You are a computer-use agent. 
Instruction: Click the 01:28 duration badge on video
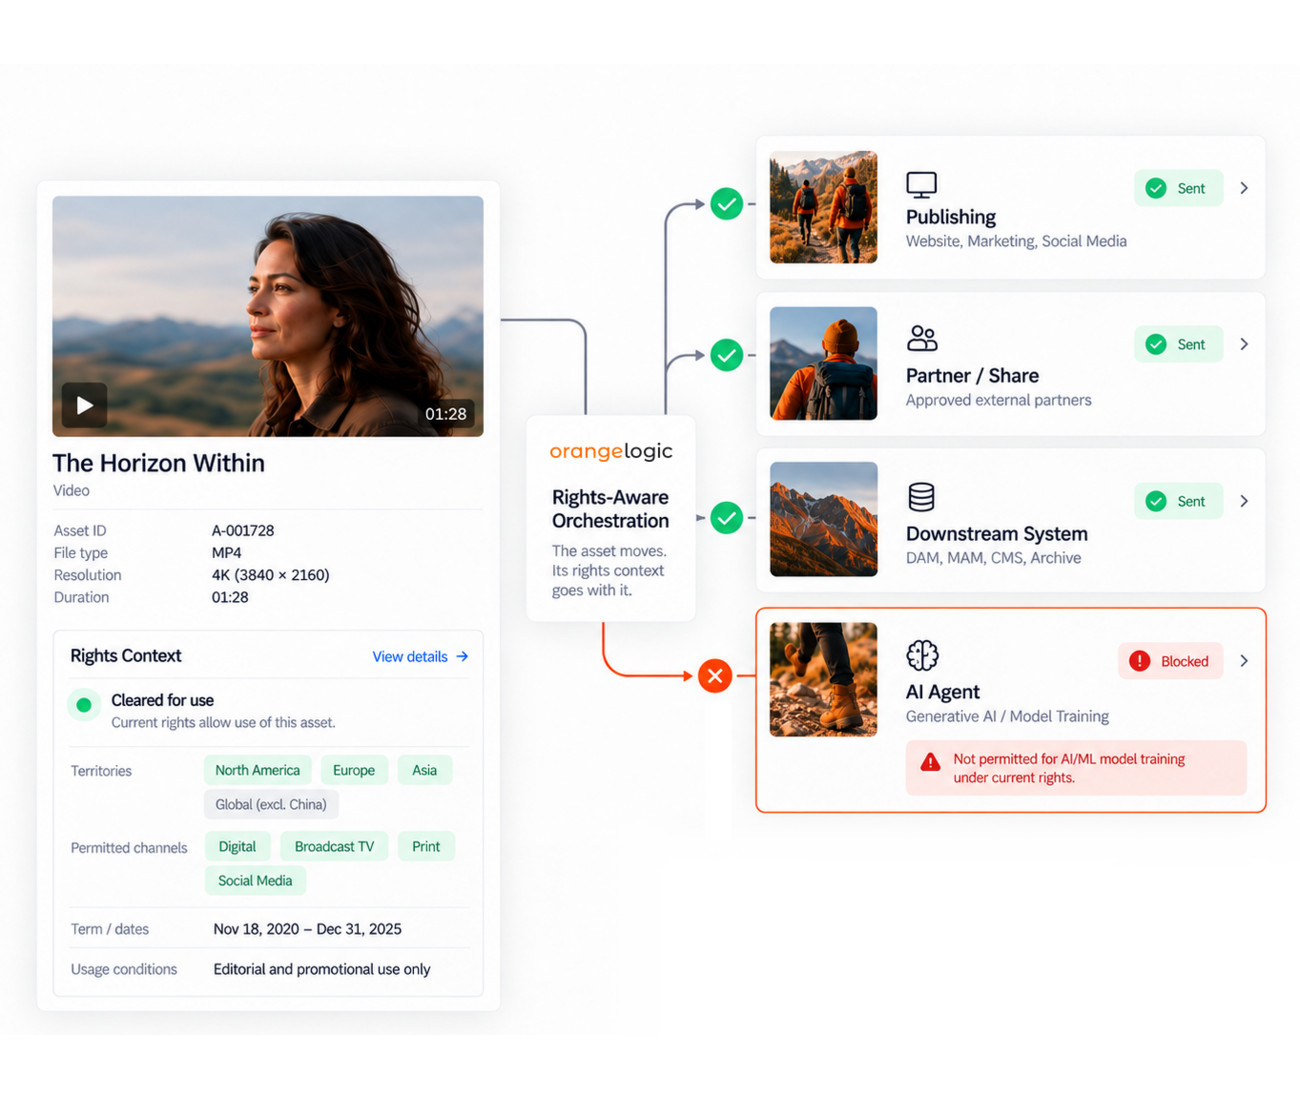click(x=446, y=414)
